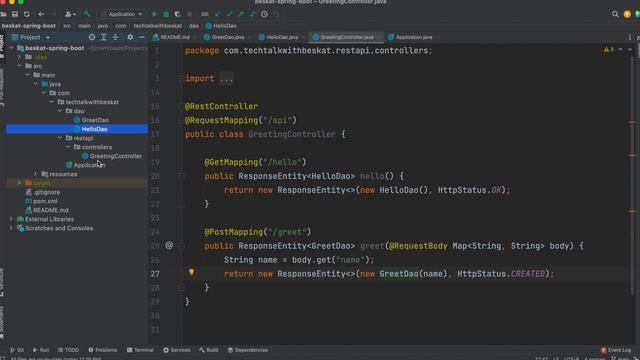This screenshot has height=360, width=640.
Task: Select GreetingController in project tree
Action: [x=116, y=156]
